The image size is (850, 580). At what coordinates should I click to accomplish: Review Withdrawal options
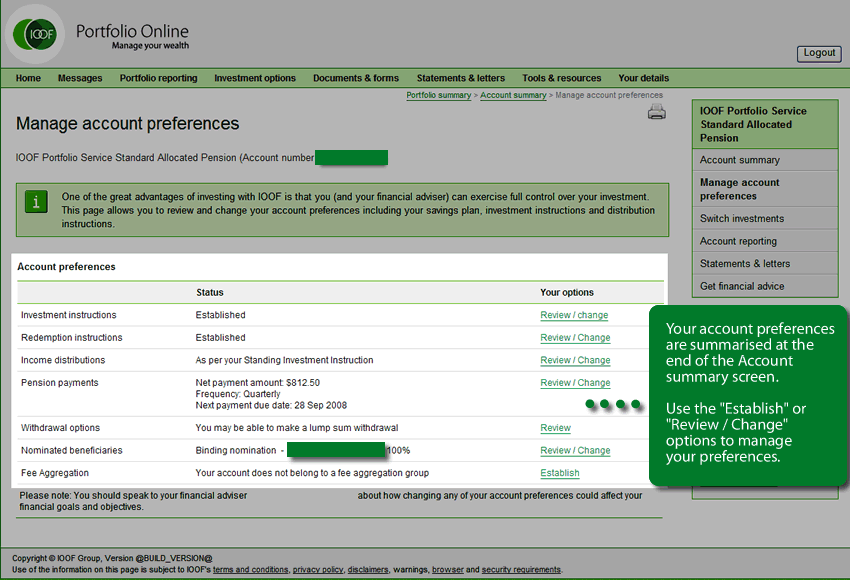tap(555, 428)
